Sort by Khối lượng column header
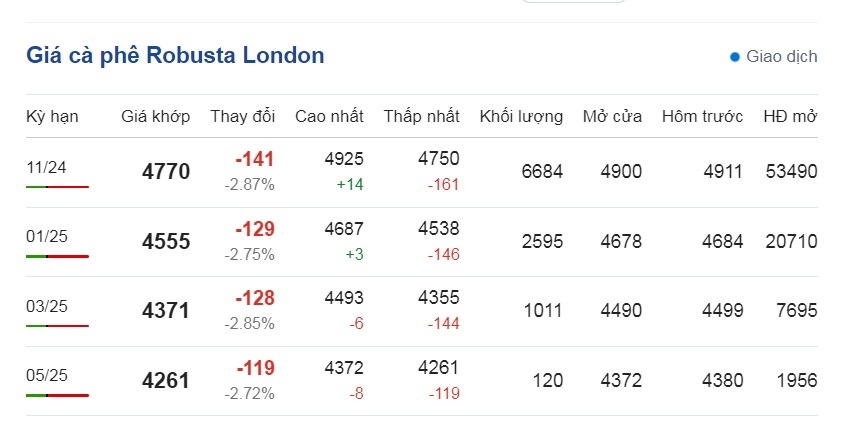The width and height of the screenshot is (844, 429). tap(521, 117)
